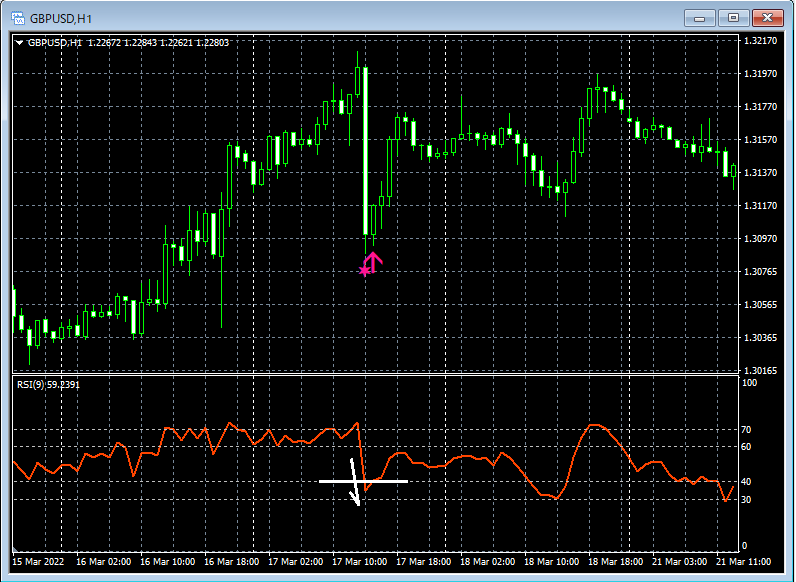Screen dimensions: 796x582
Task: Expand the chart header dropdown triangle
Action: click(19, 43)
